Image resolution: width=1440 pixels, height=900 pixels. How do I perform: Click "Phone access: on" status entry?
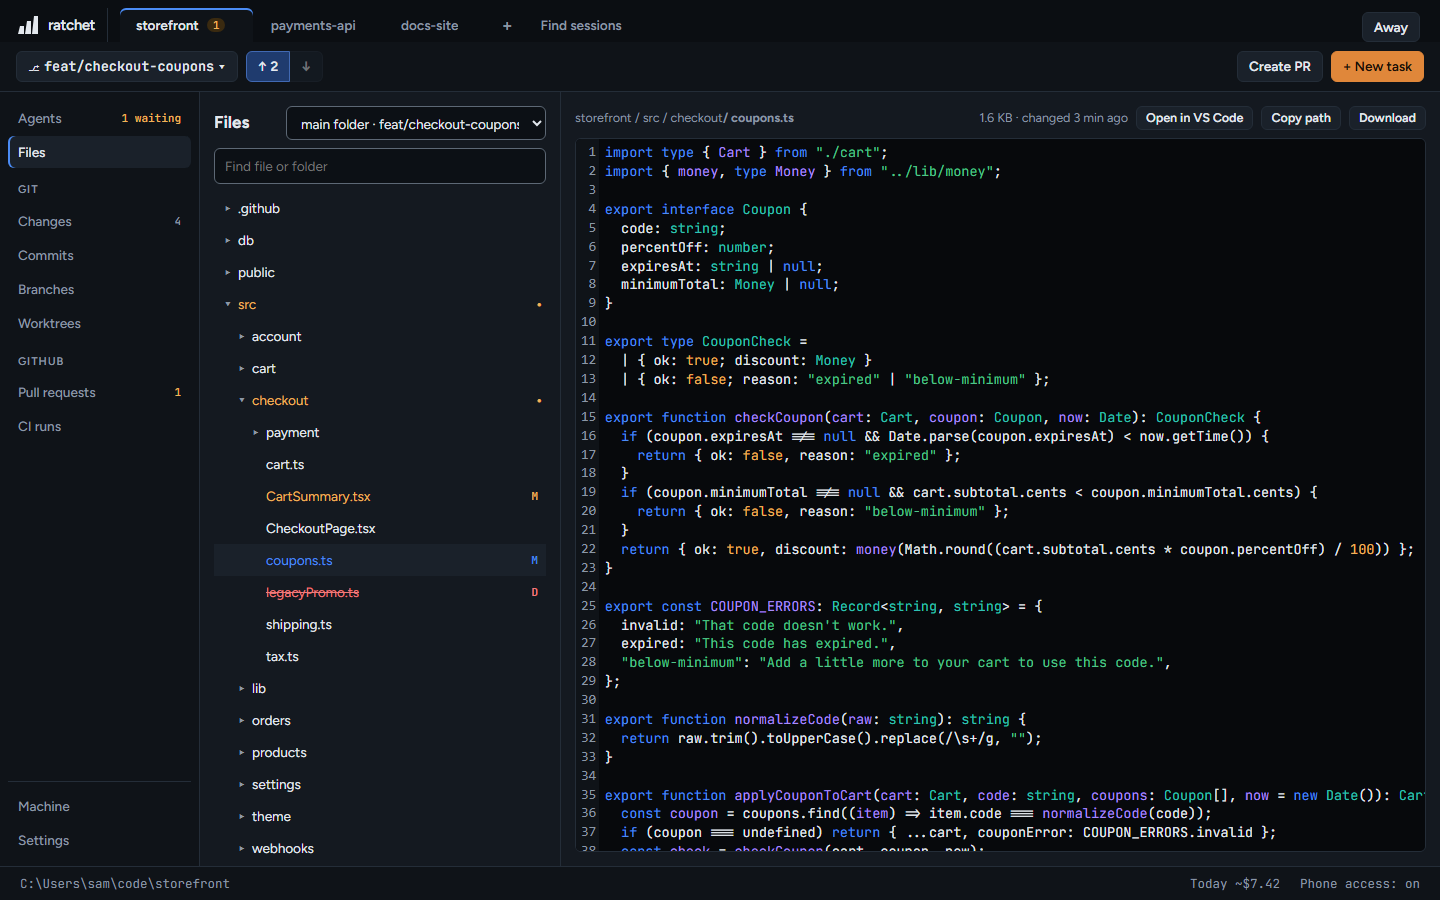click(1359, 884)
